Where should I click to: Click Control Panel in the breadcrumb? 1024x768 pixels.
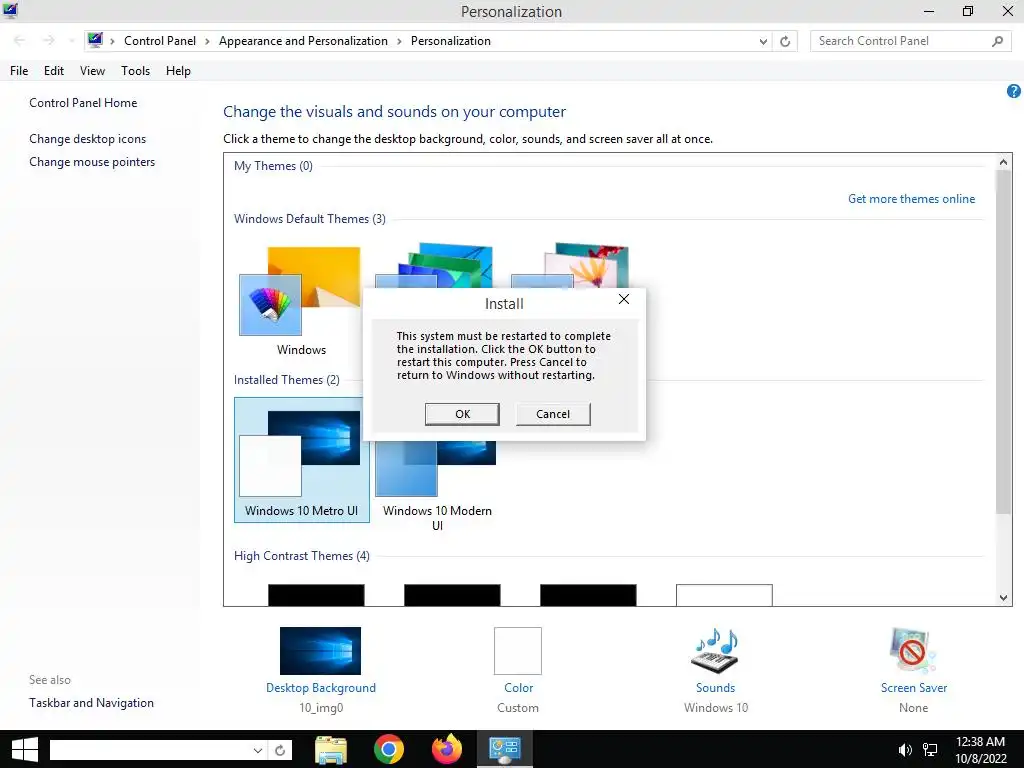[159, 40]
